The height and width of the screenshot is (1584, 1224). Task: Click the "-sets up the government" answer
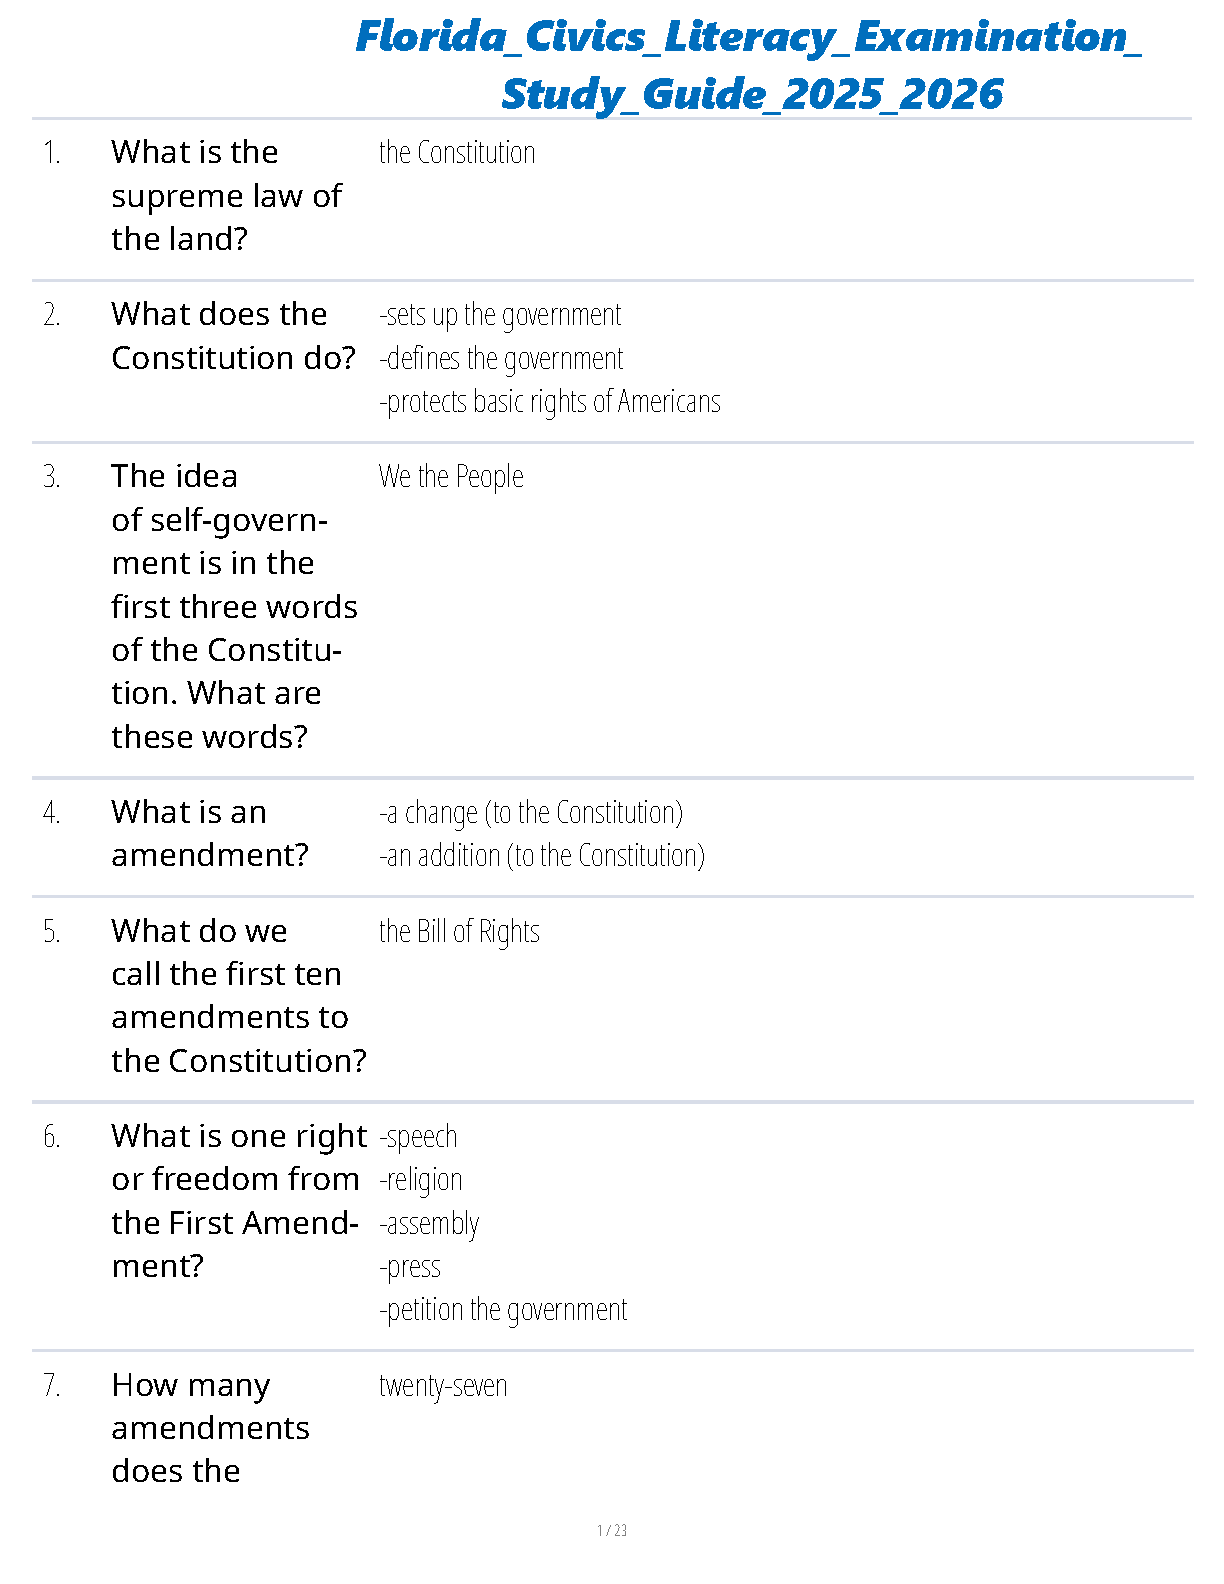pyautogui.click(x=500, y=315)
